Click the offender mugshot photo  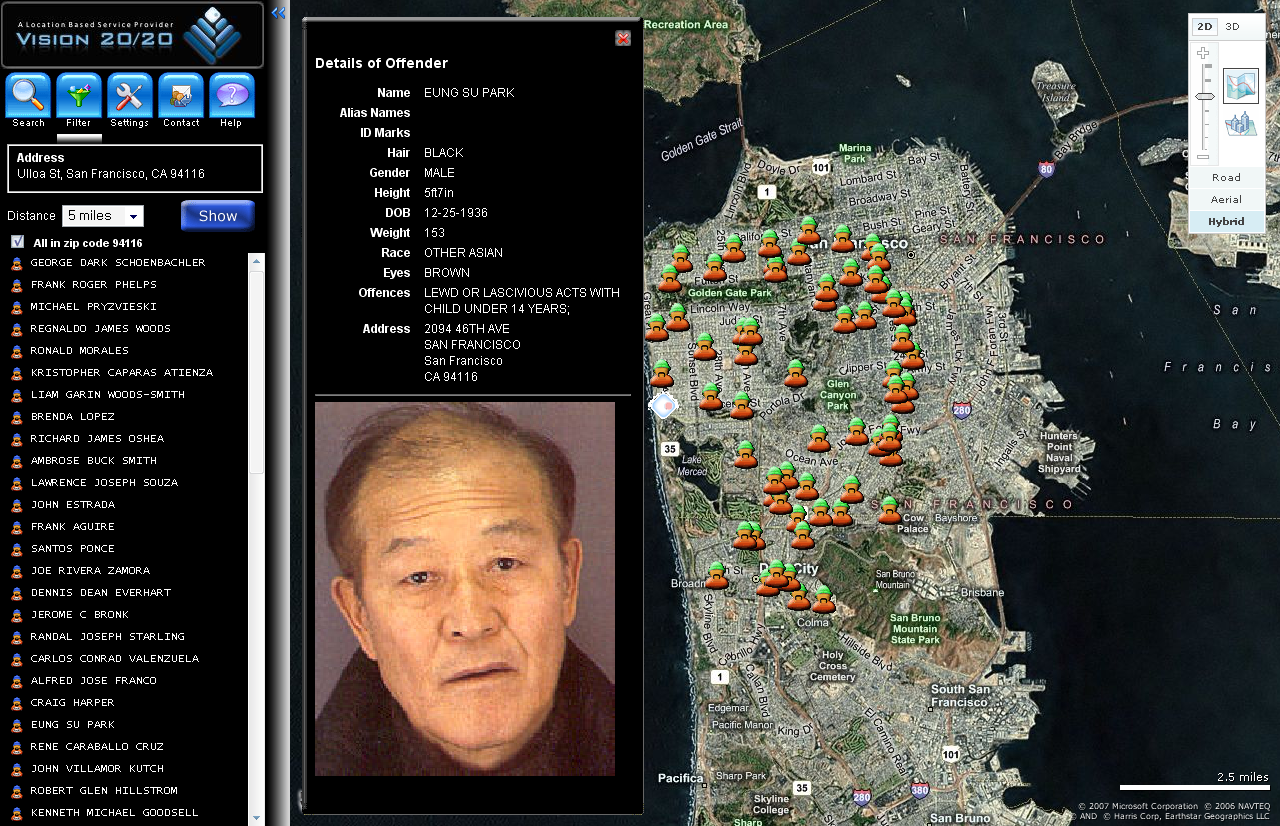[x=465, y=589]
